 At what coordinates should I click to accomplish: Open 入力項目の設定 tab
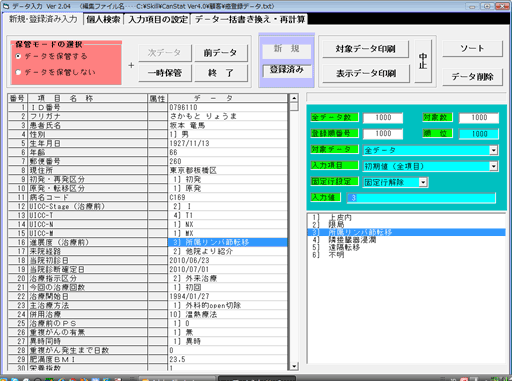click(158, 19)
